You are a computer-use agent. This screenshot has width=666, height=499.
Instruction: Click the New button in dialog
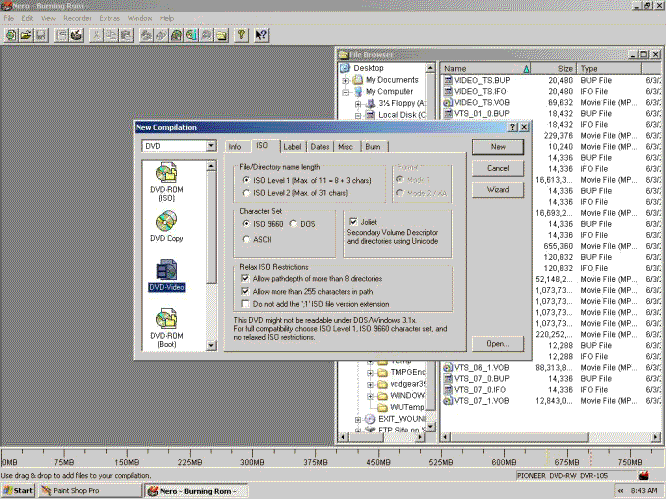tap(498, 147)
